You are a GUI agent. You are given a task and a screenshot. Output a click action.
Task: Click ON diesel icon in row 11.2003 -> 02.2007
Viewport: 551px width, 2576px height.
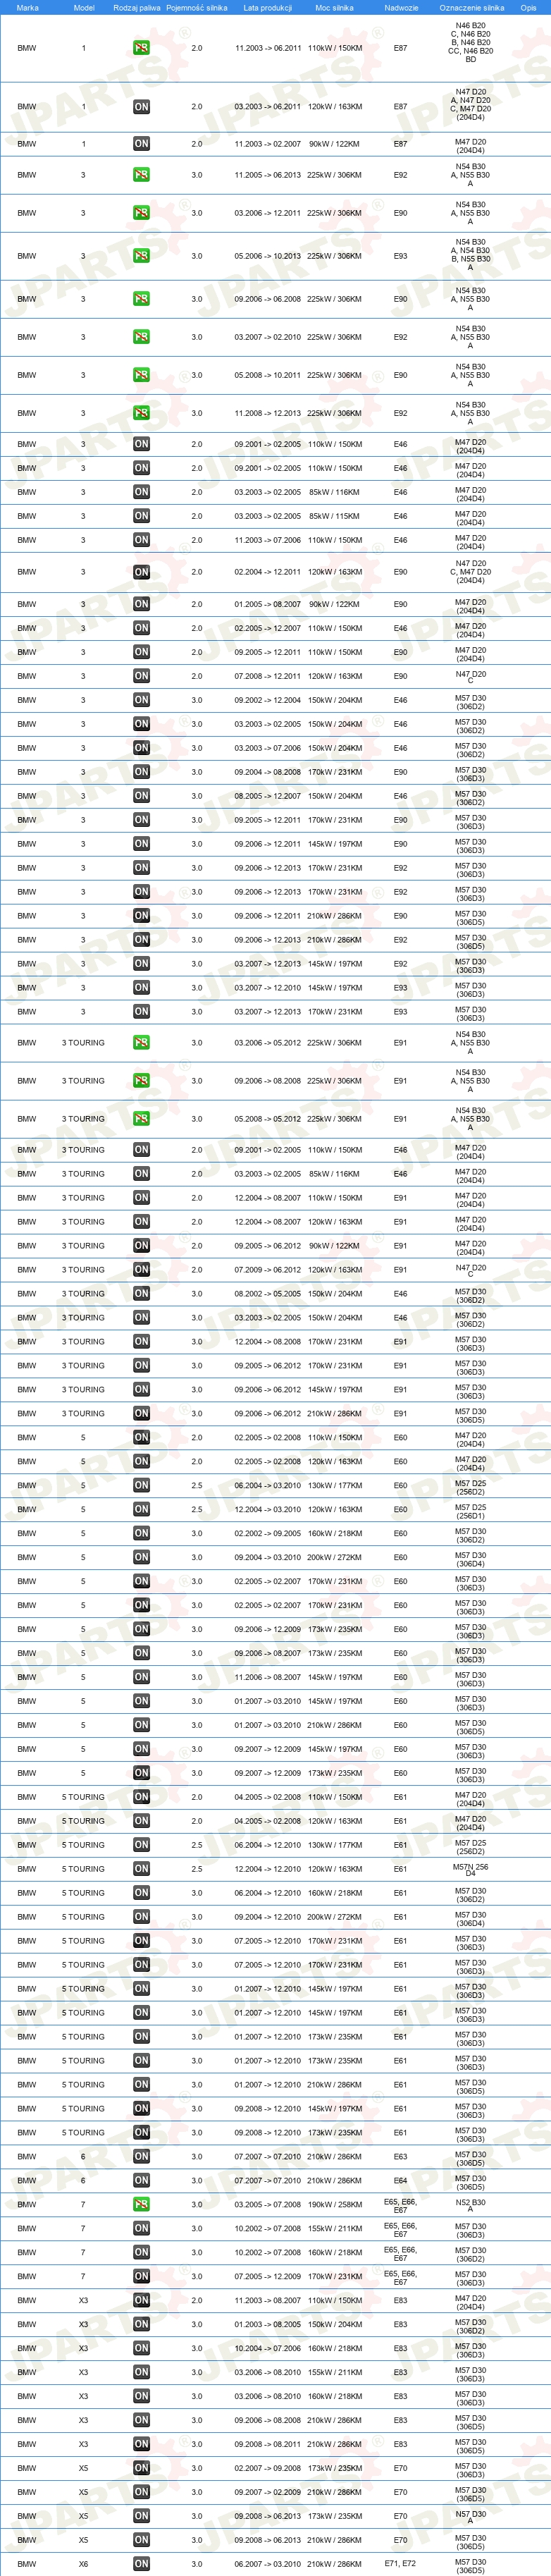[x=141, y=144]
